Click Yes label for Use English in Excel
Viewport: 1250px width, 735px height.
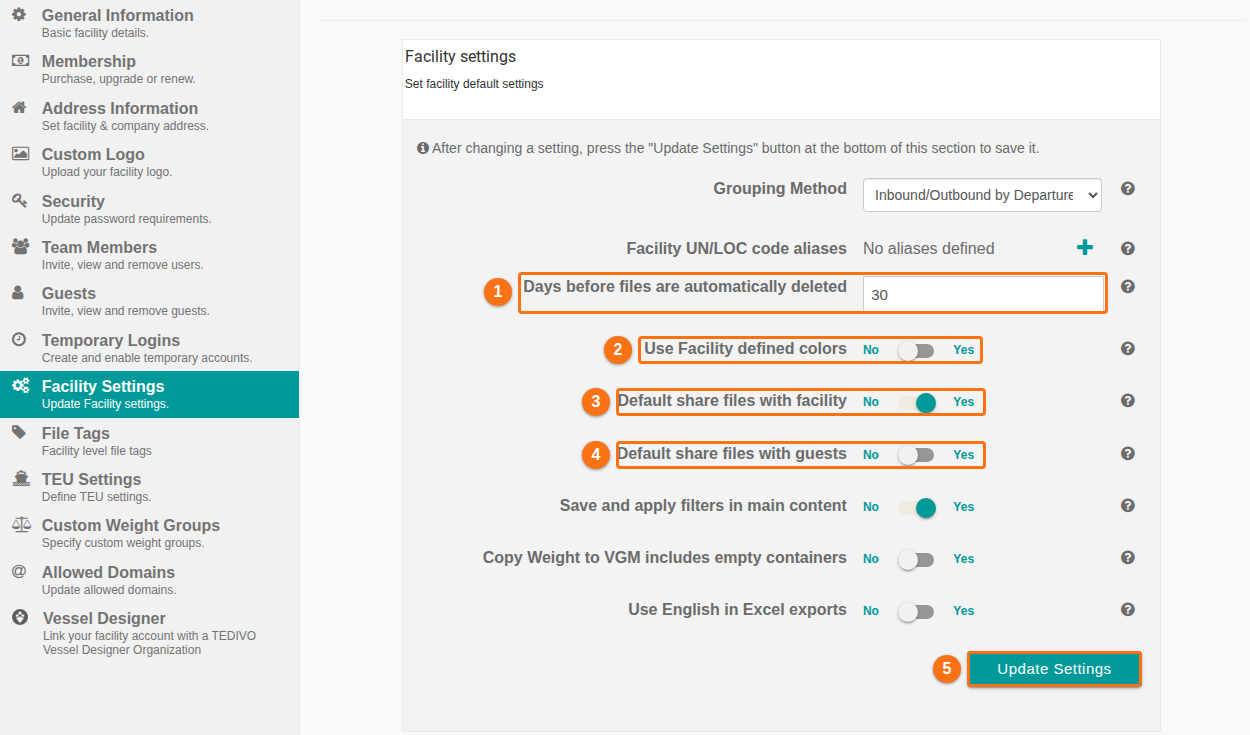(964, 611)
